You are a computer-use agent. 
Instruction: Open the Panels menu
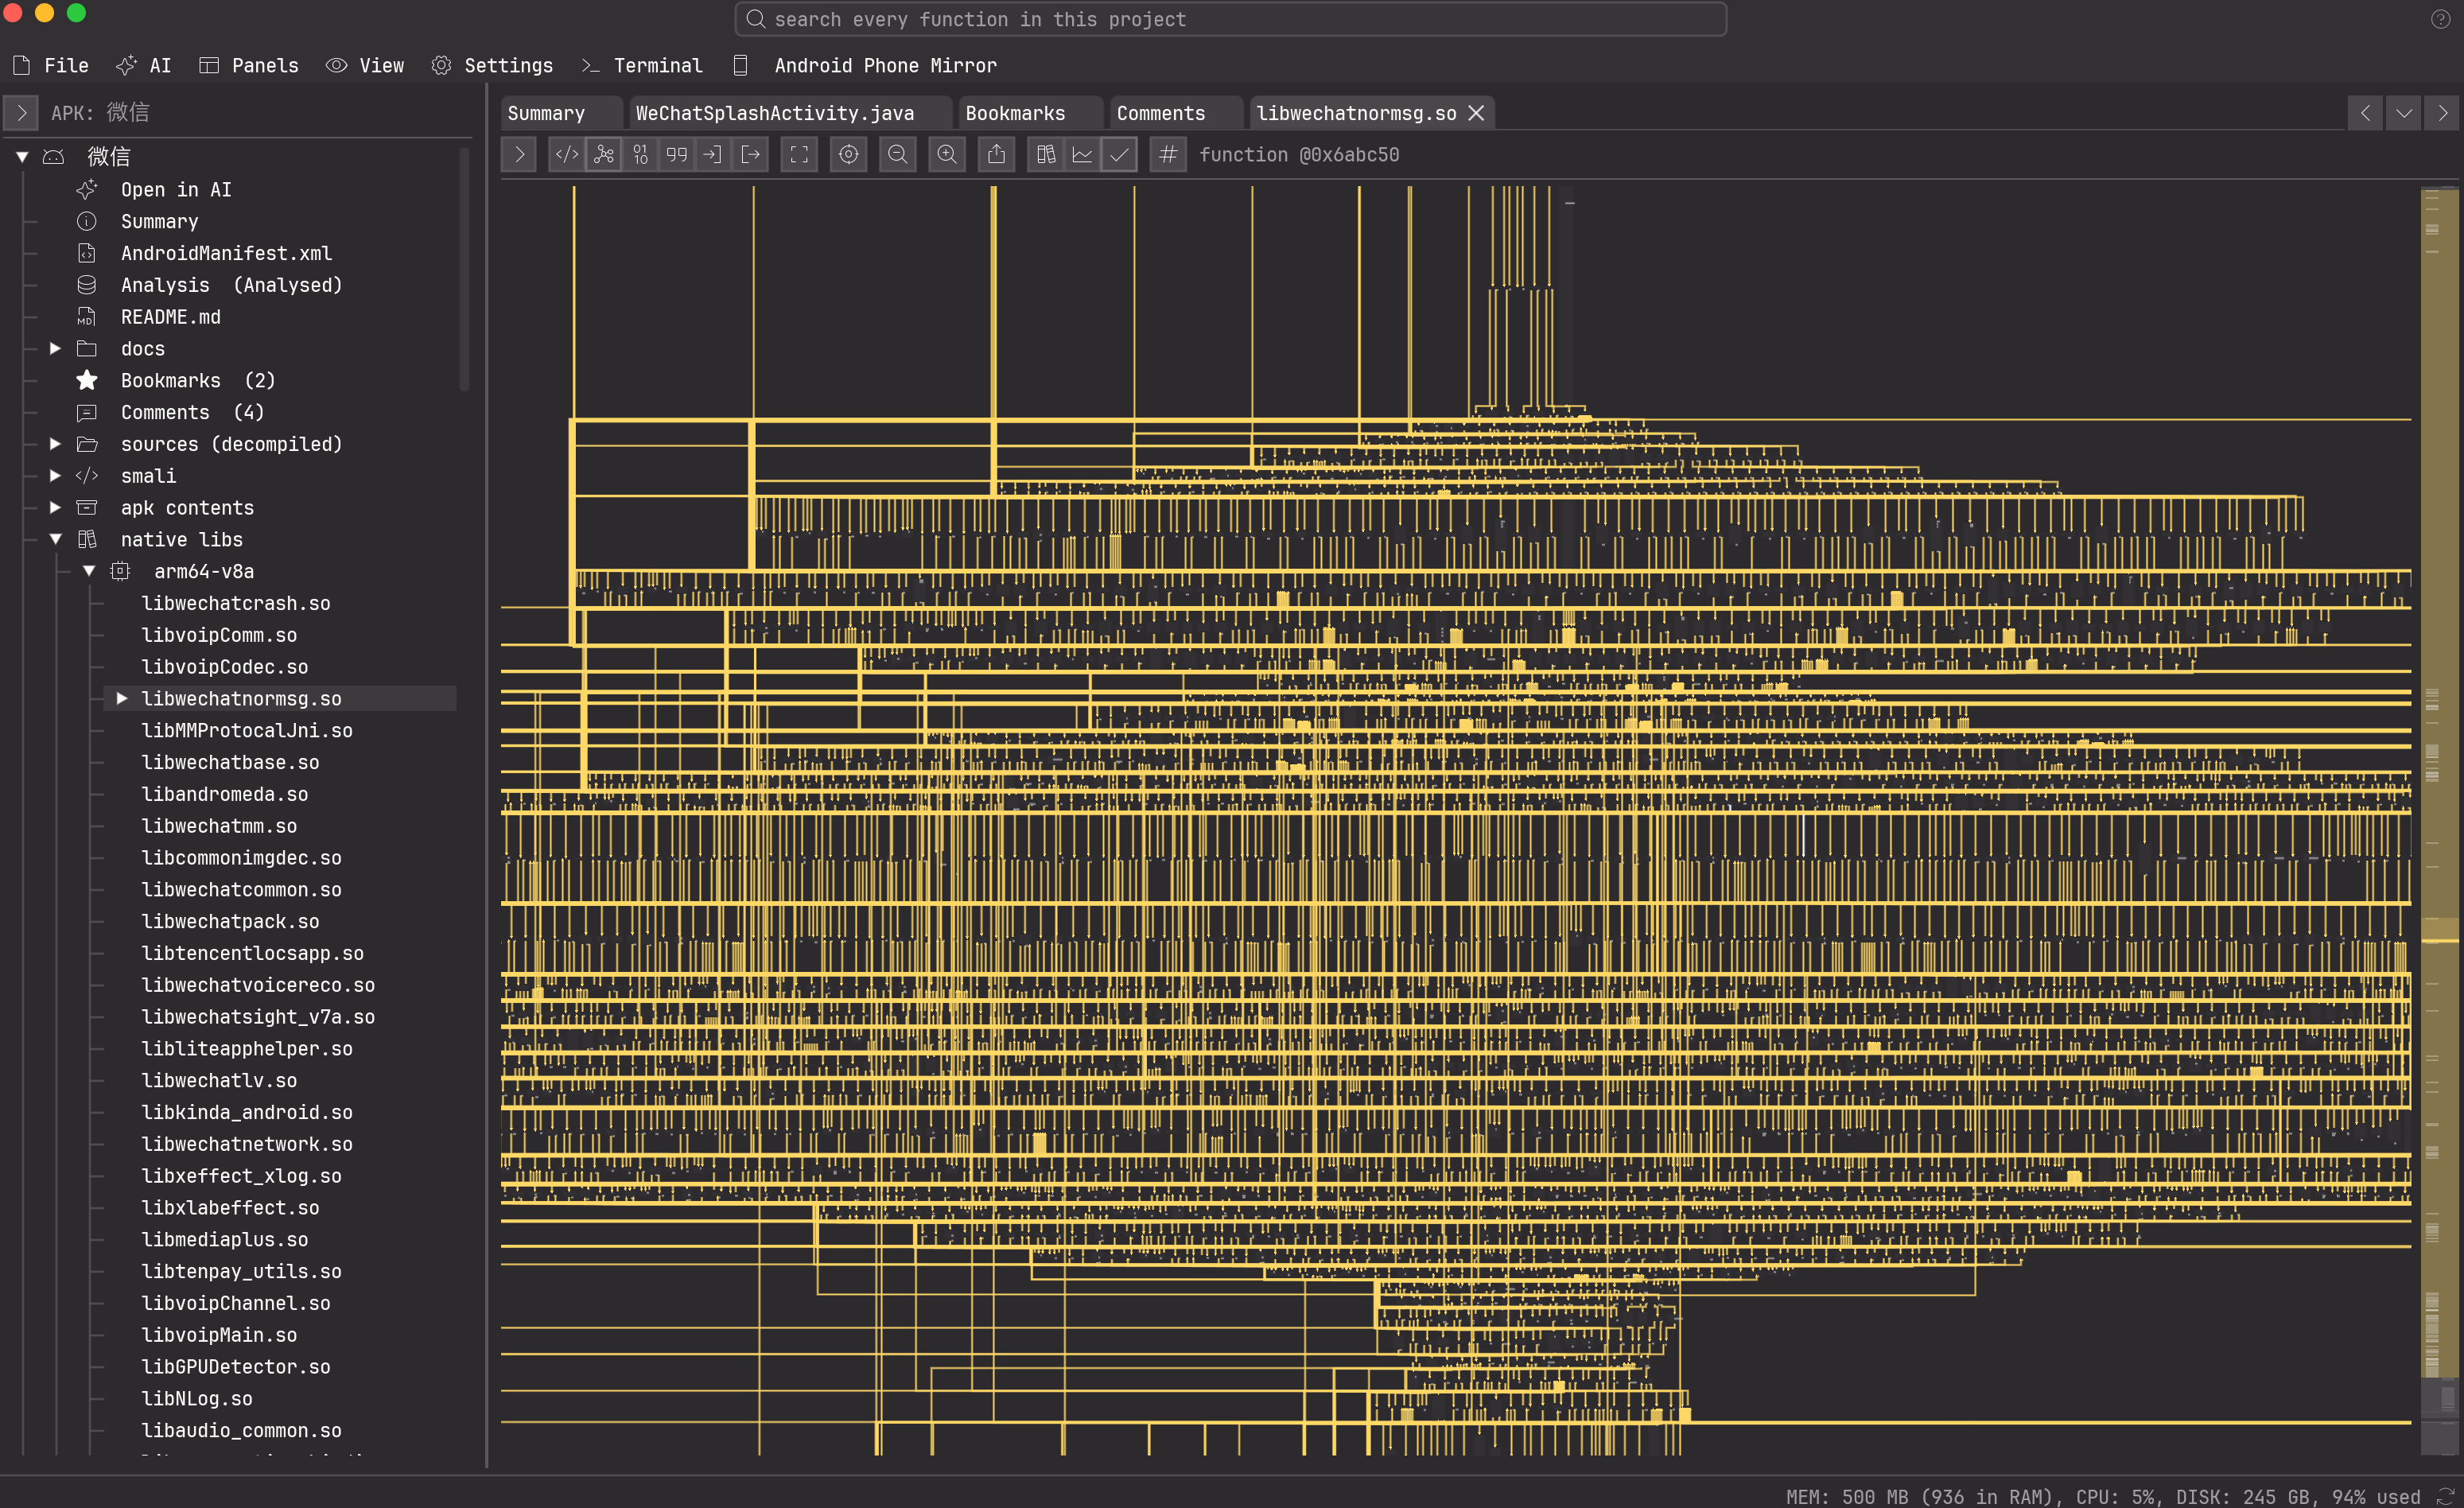point(249,66)
